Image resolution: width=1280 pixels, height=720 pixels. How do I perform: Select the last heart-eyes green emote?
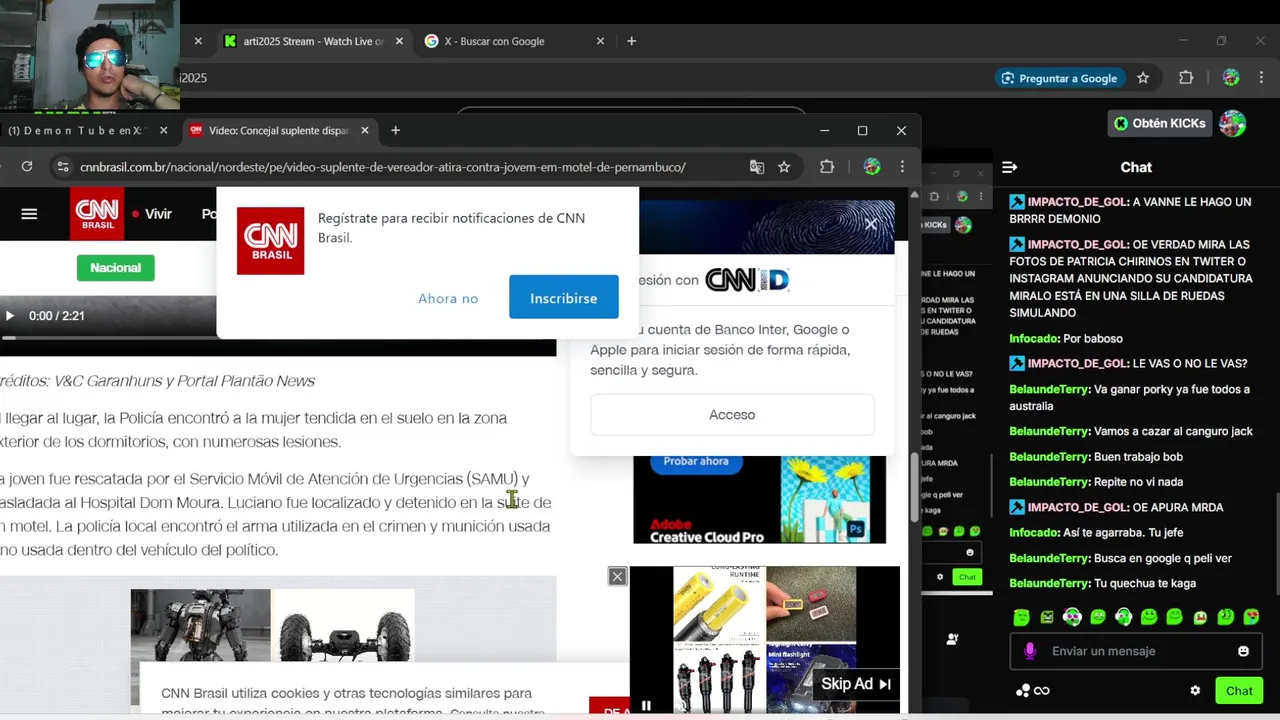click(x=1251, y=617)
